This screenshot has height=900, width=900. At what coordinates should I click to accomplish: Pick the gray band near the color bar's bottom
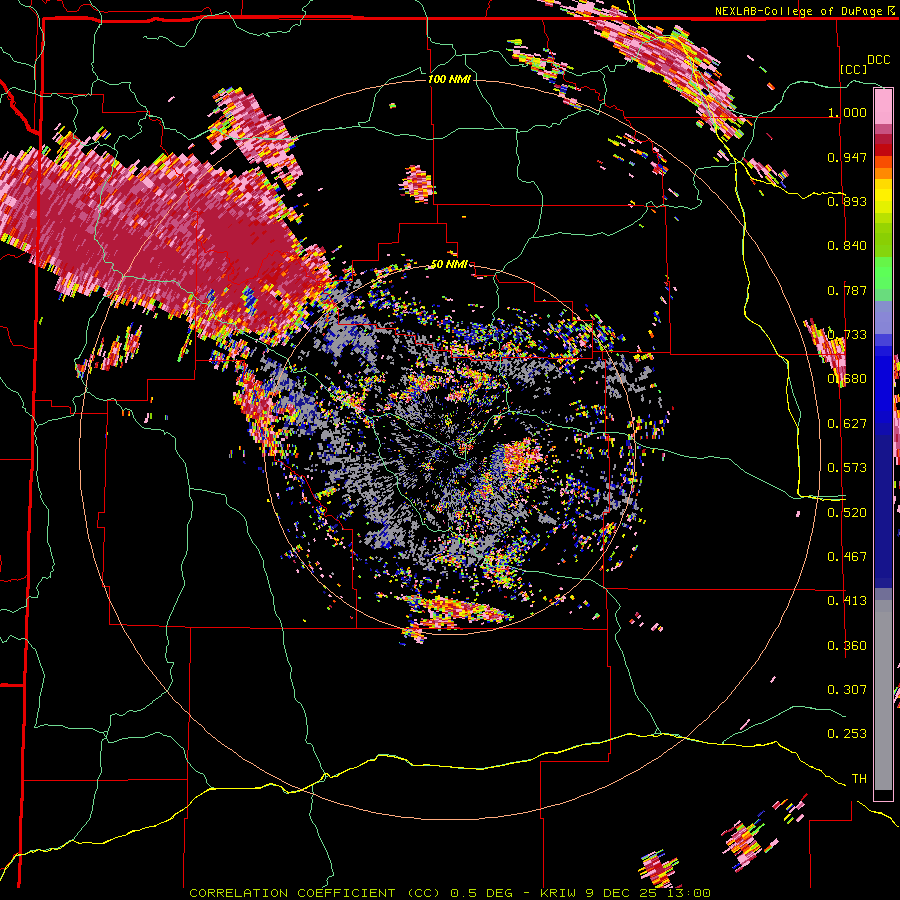883,695
